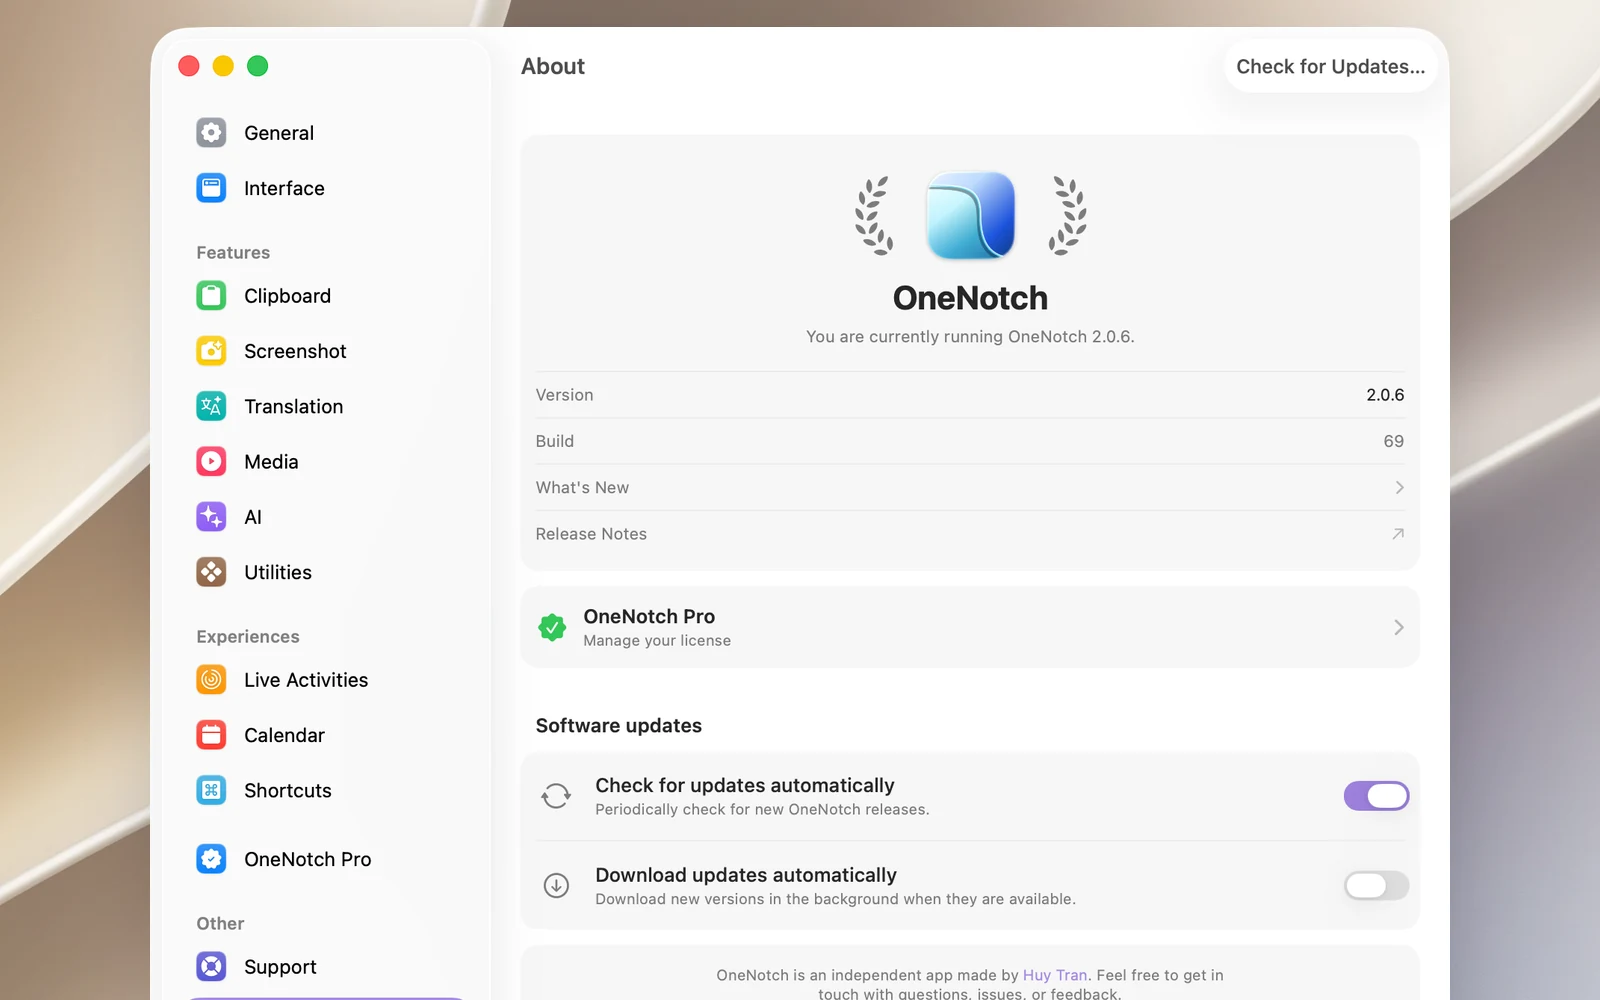Disable Check for updates automatically switch

[x=1376, y=796]
